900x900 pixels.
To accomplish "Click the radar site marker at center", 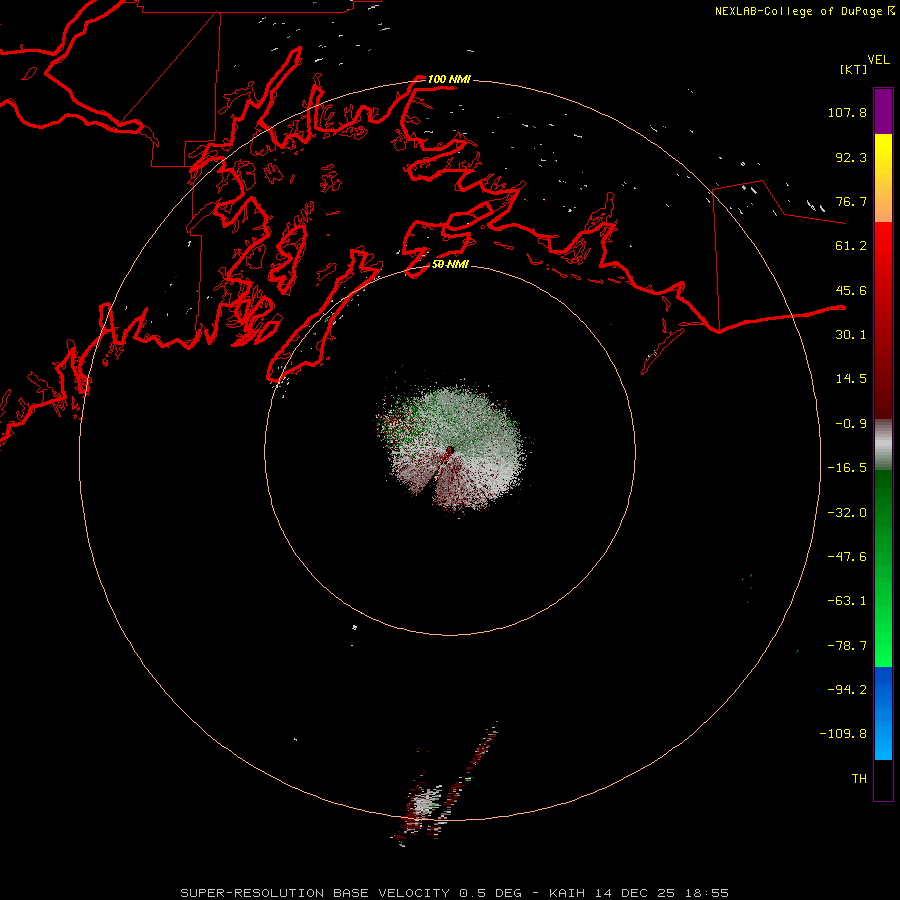I will [448, 453].
